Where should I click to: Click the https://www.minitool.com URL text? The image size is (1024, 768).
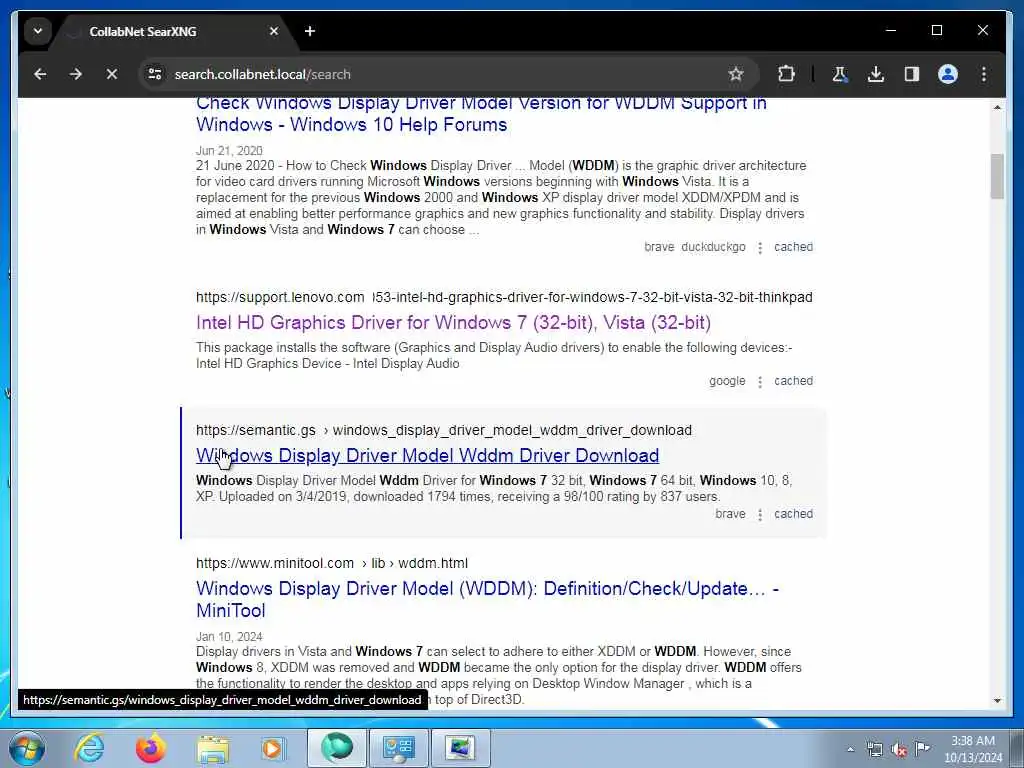(274, 563)
